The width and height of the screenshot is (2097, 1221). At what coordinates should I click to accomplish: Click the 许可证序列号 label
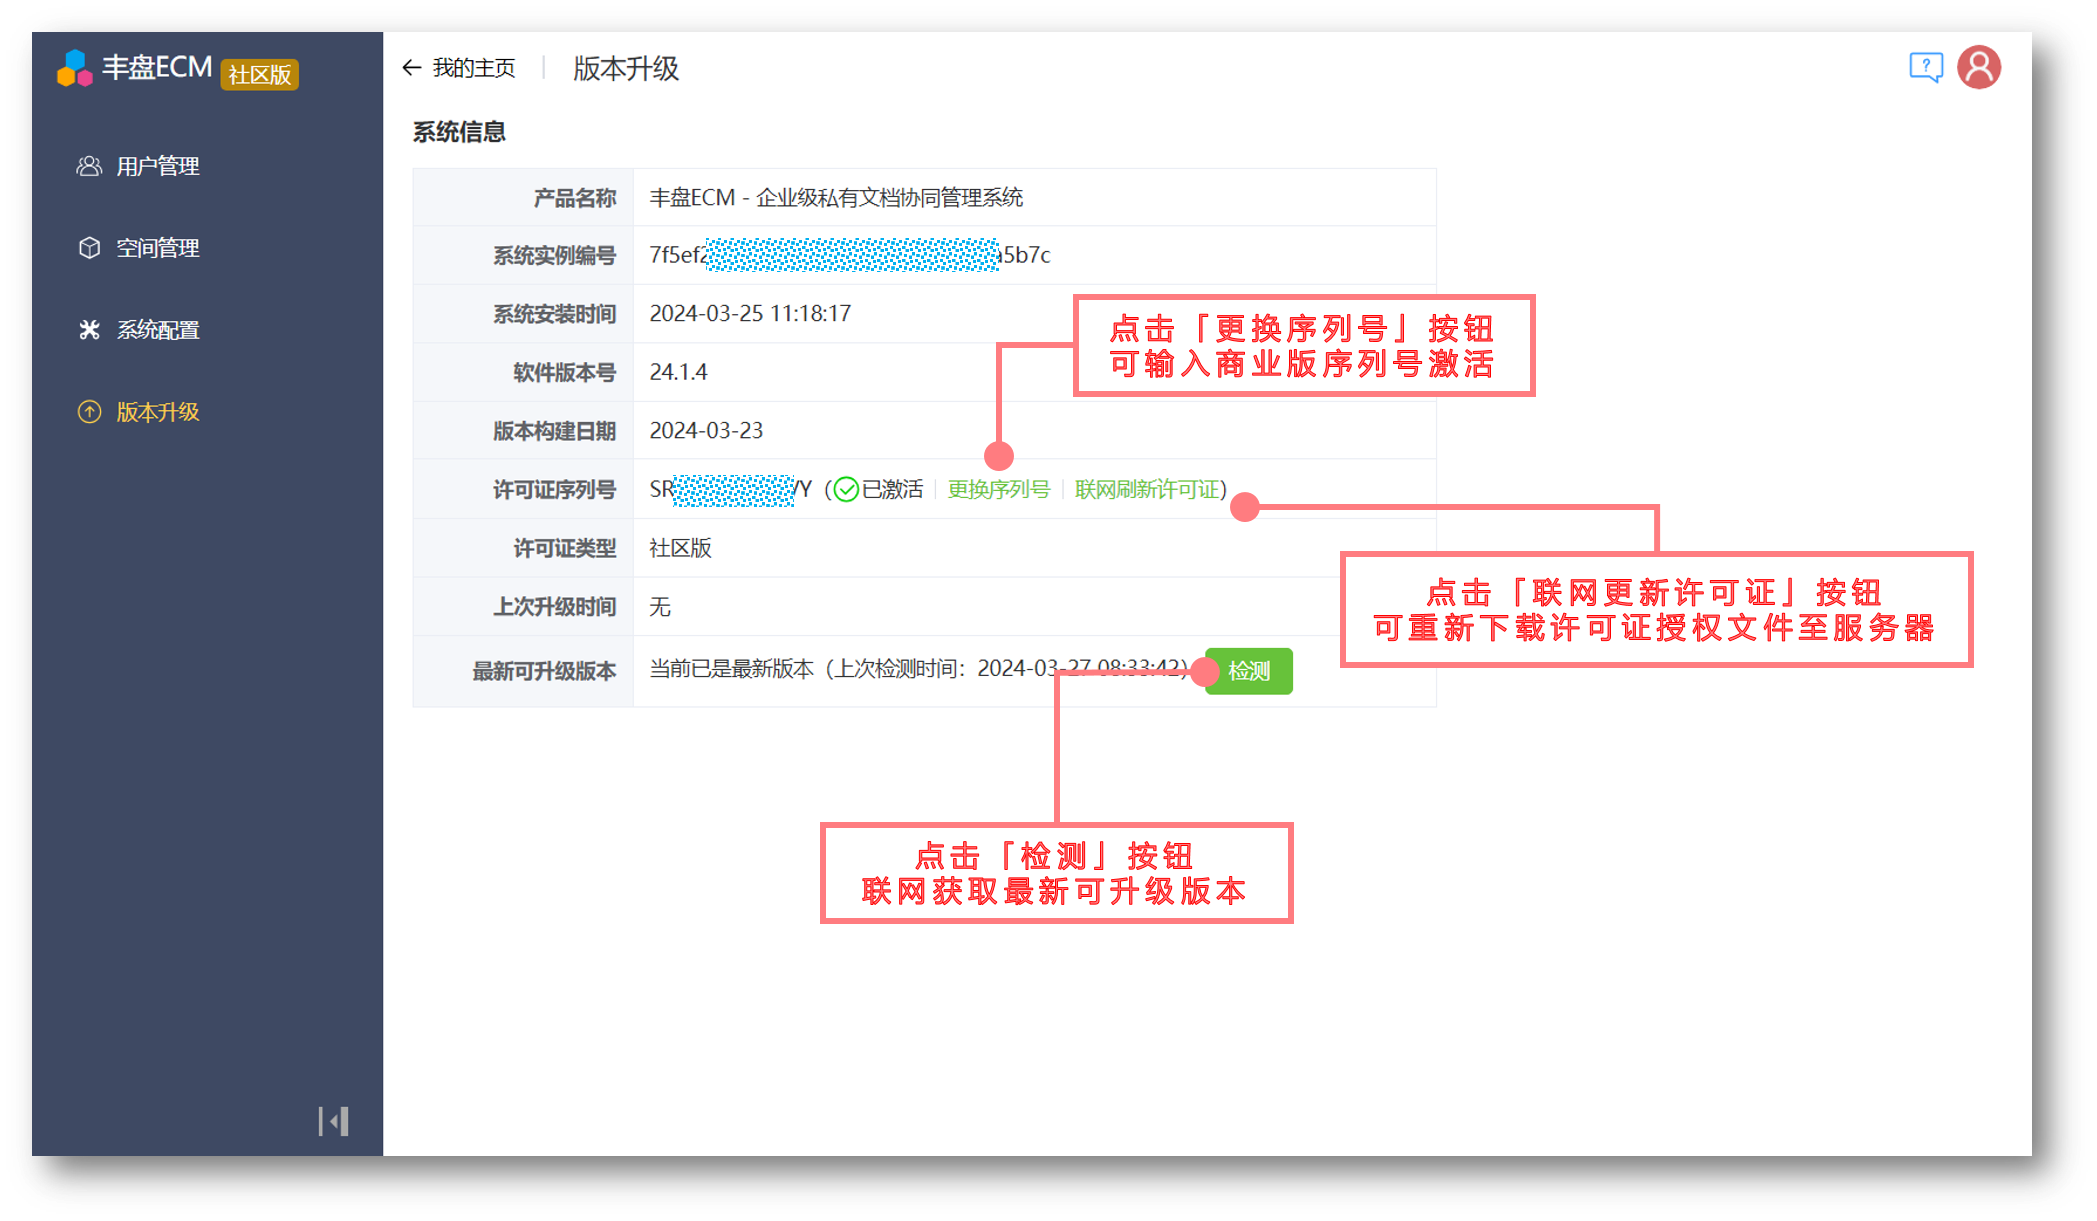[554, 490]
